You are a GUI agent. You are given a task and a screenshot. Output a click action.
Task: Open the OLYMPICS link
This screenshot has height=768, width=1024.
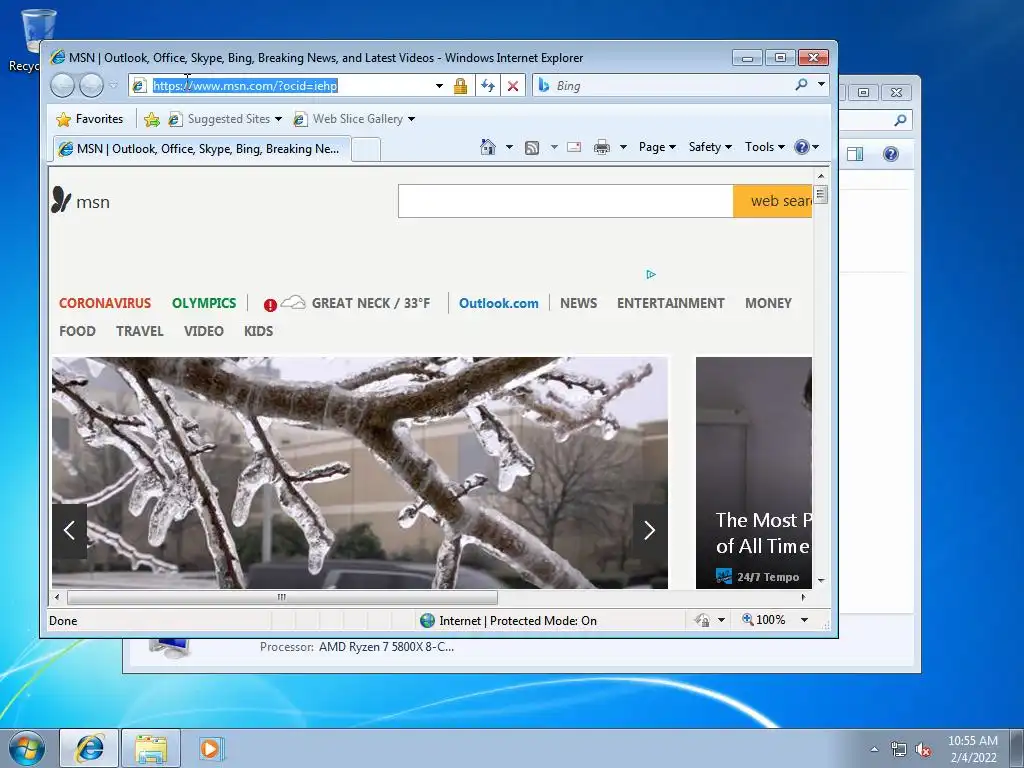[204, 303]
